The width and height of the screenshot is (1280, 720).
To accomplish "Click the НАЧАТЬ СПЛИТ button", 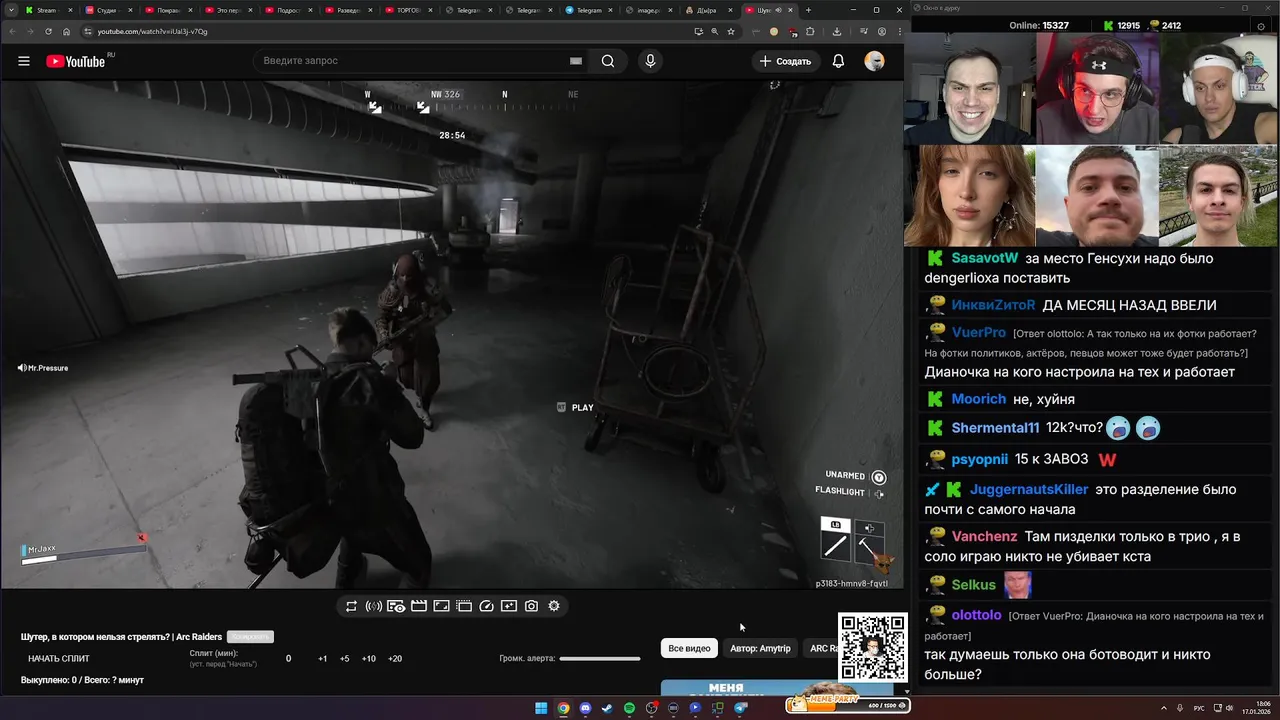I will pos(59,659).
